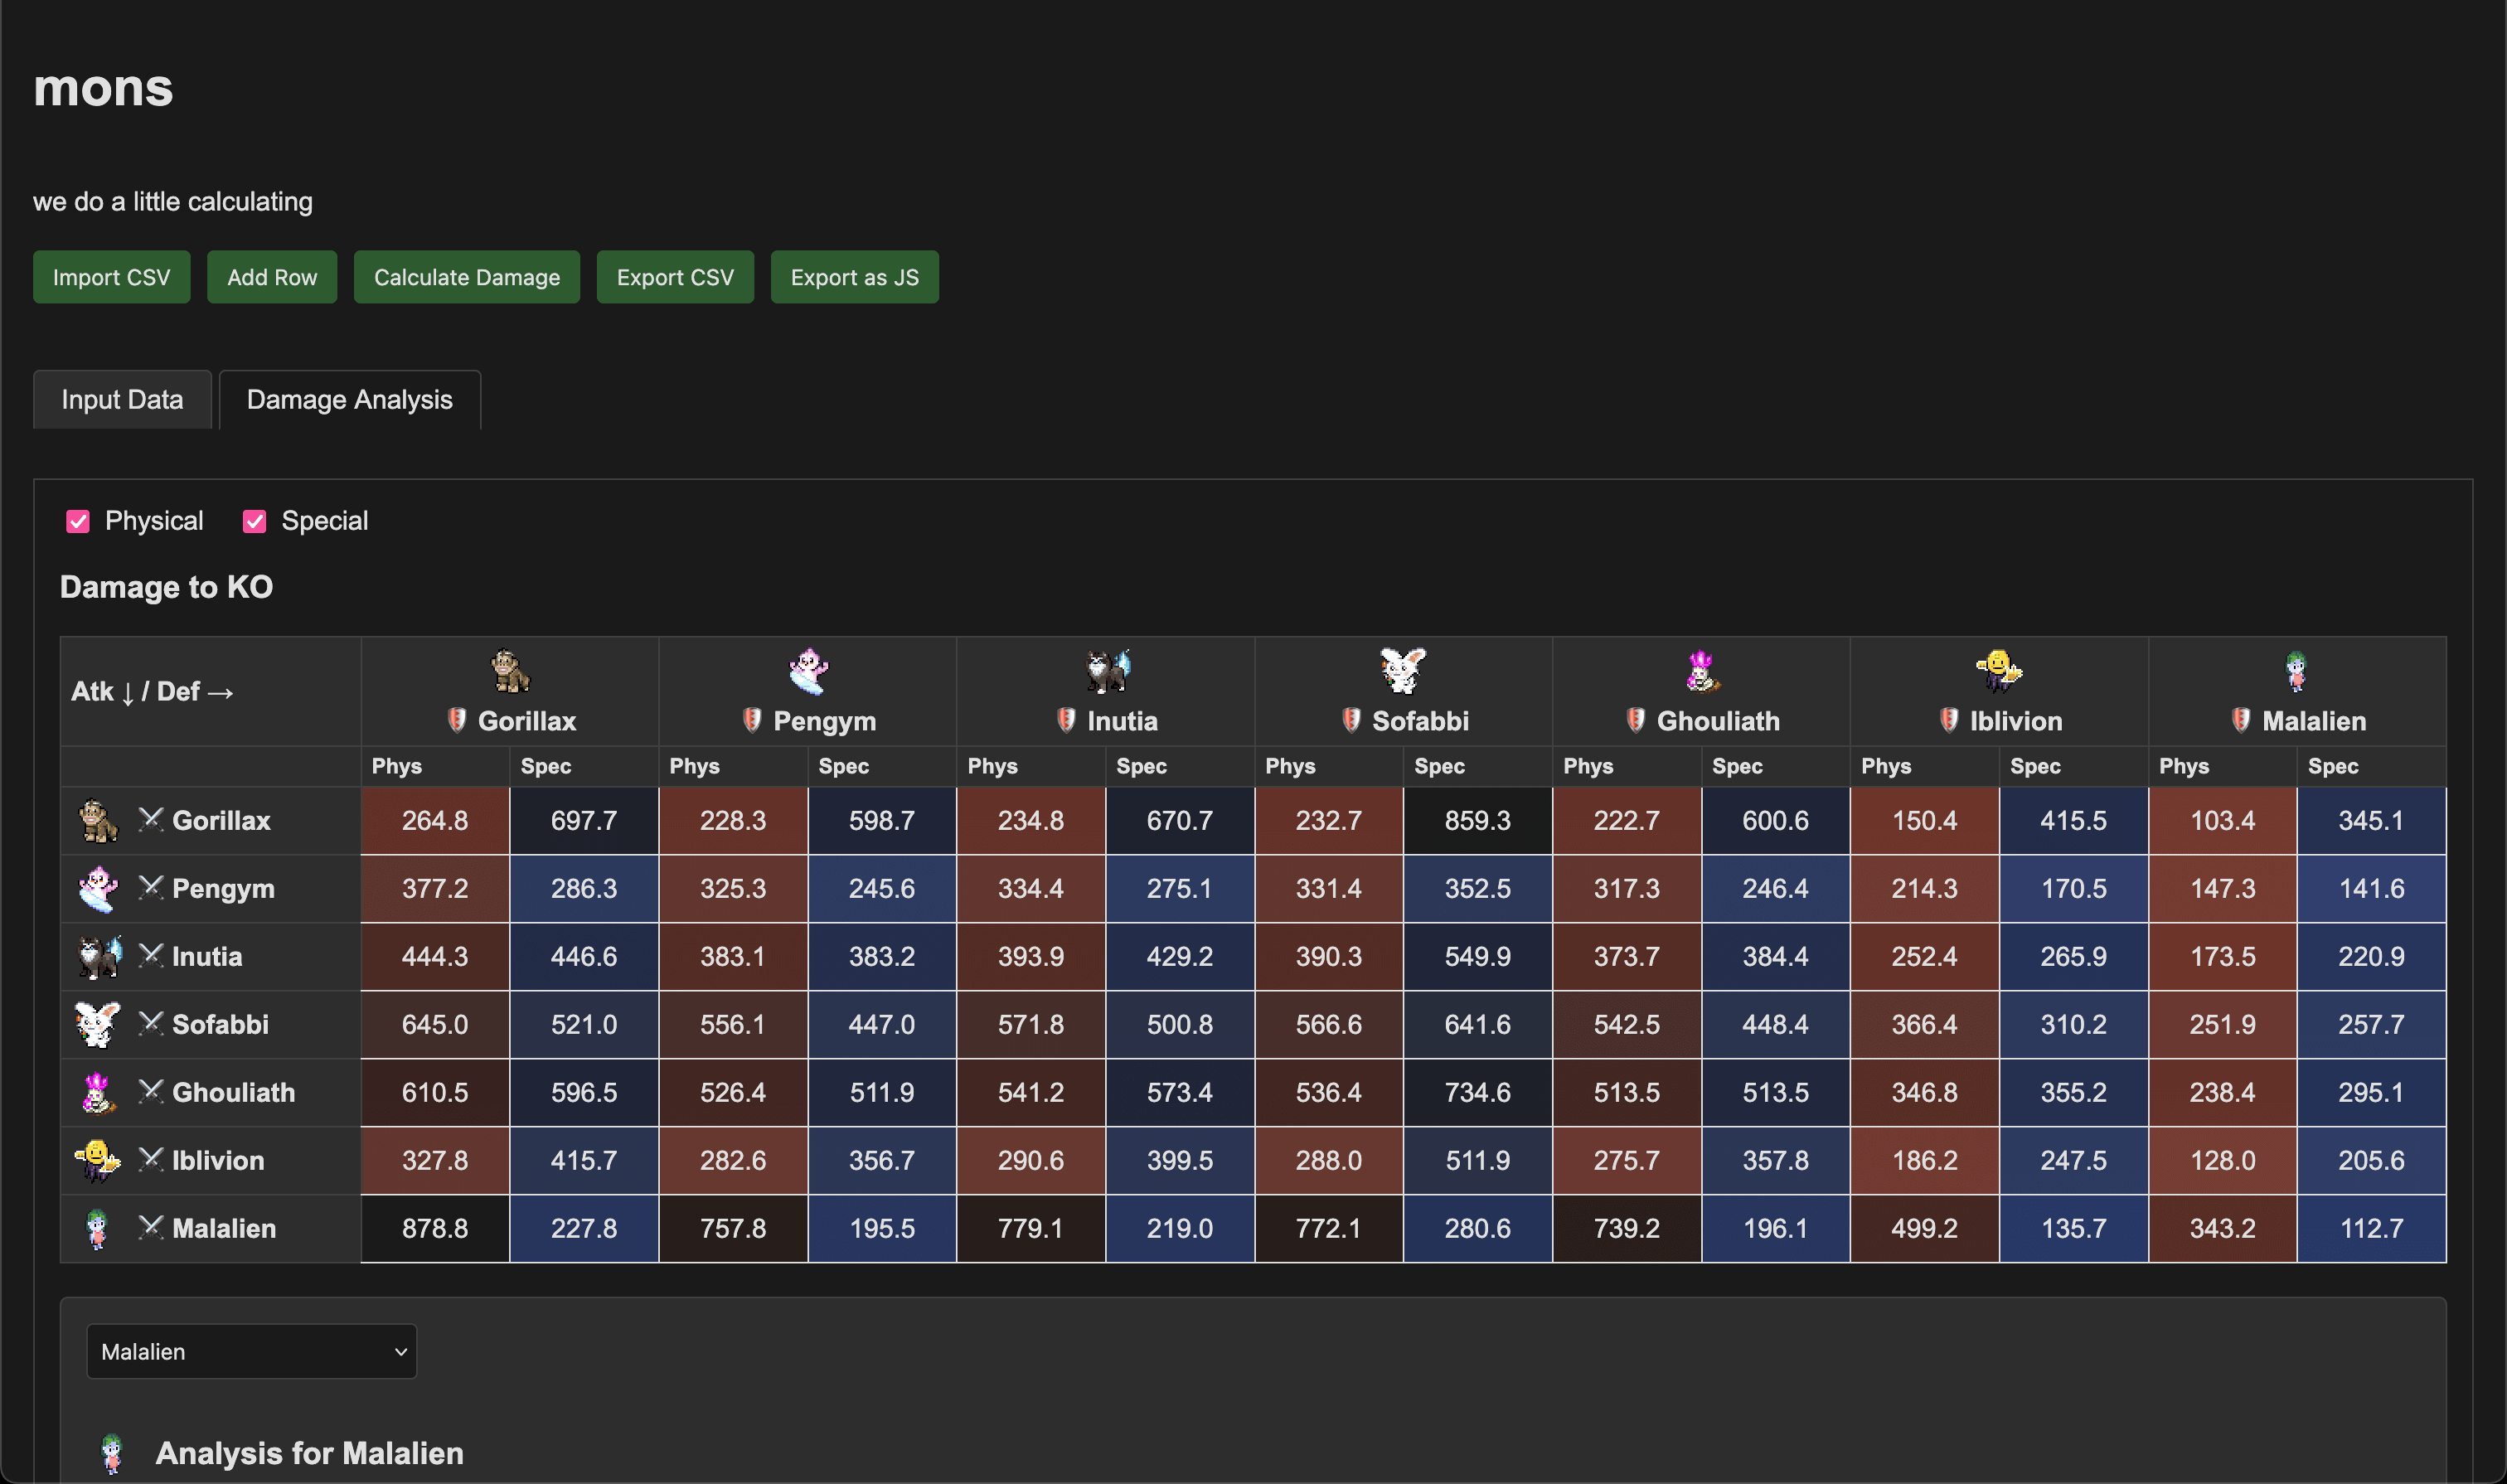Click crossed swords icon beside Pengym row
The image size is (2507, 1484).
[150, 887]
